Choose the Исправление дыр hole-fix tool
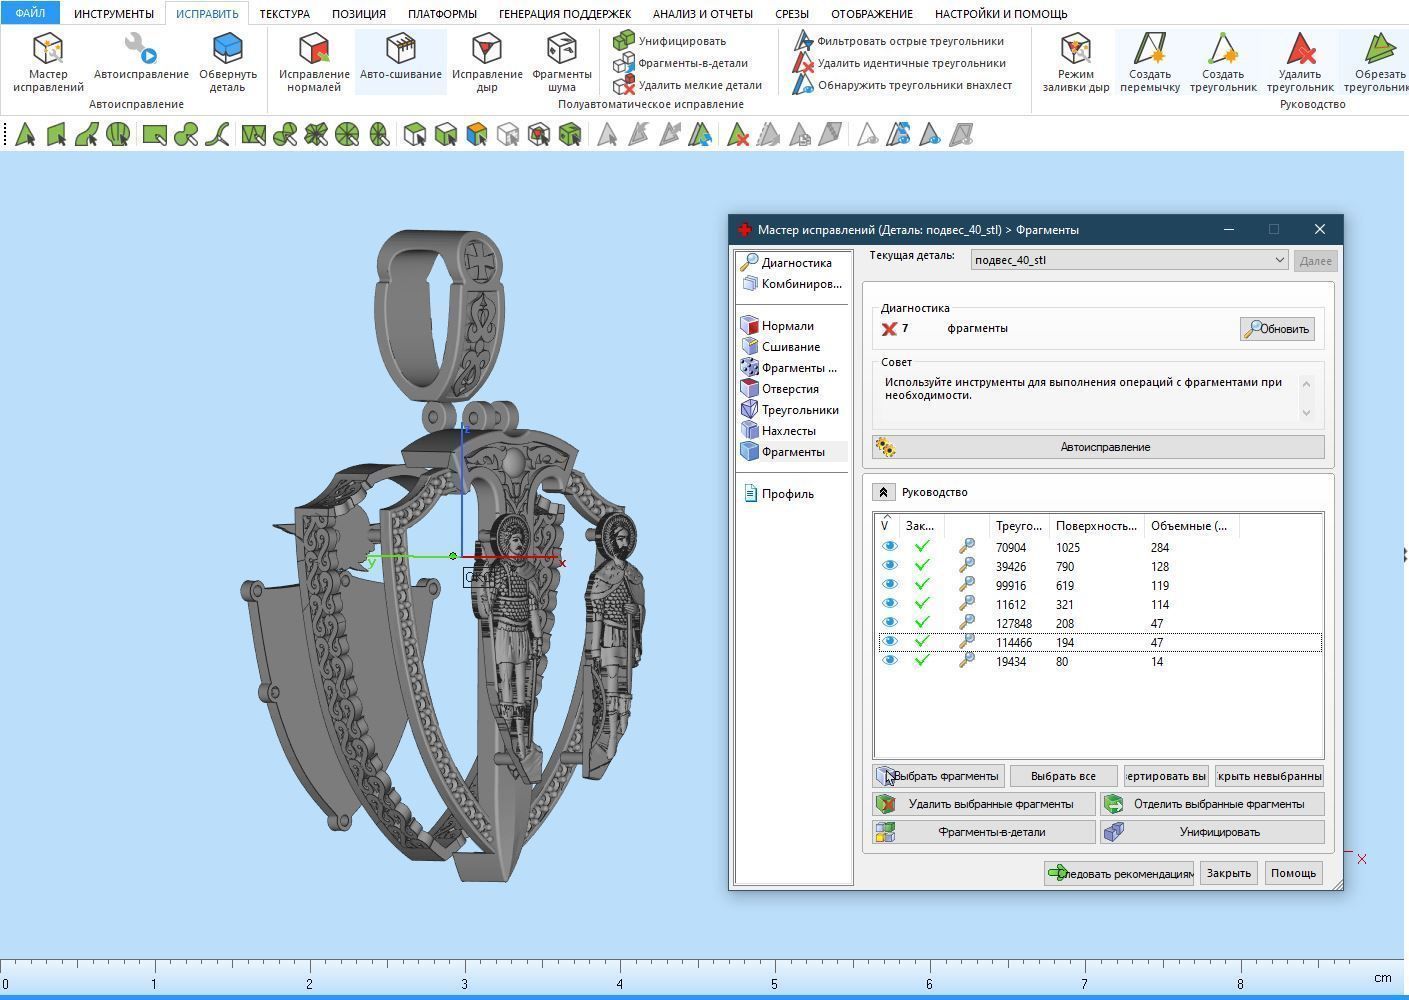Viewport: 1409px width, 1000px height. 487,62
